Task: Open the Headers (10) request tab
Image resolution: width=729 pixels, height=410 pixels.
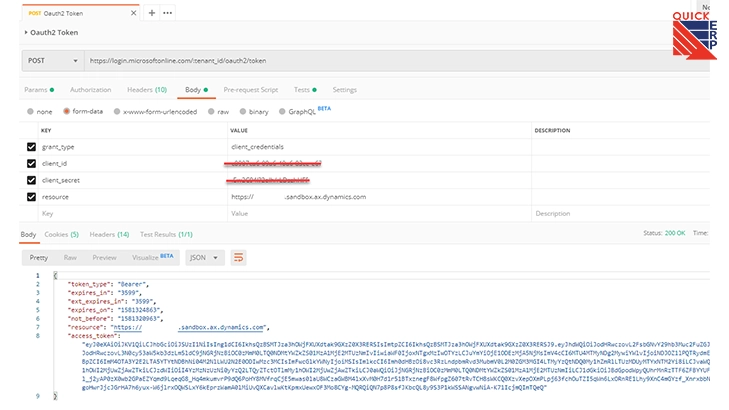Action: pos(147,90)
